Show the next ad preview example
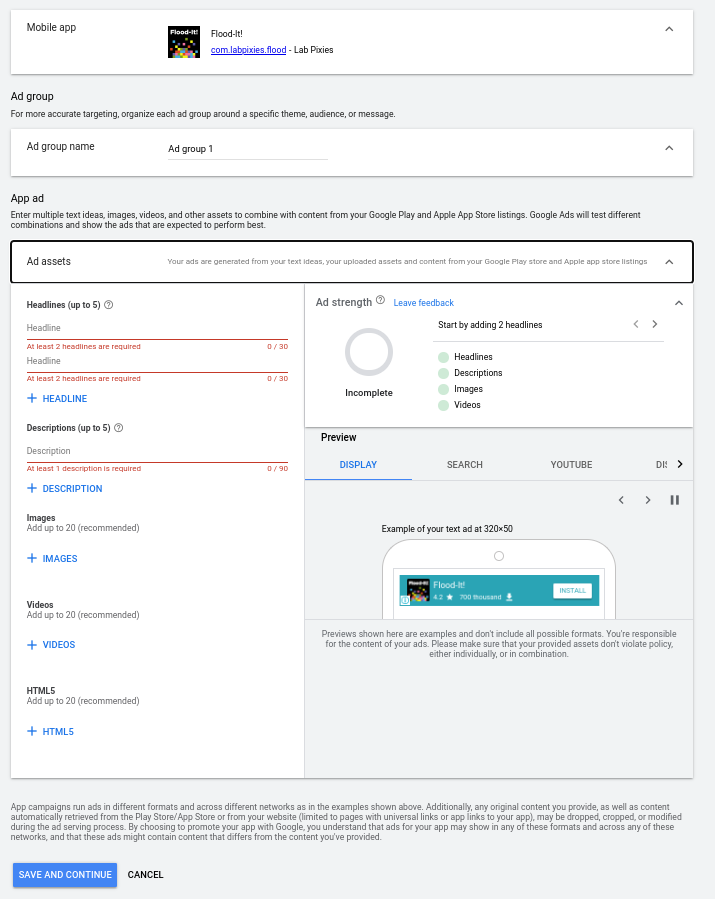The width and height of the screenshot is (715, 899). click(647, 500)
